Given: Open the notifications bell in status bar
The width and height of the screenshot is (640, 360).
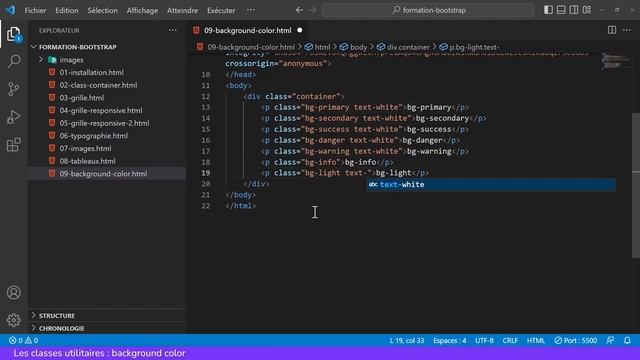Looking at the screenshot, I should coord(627,340).
